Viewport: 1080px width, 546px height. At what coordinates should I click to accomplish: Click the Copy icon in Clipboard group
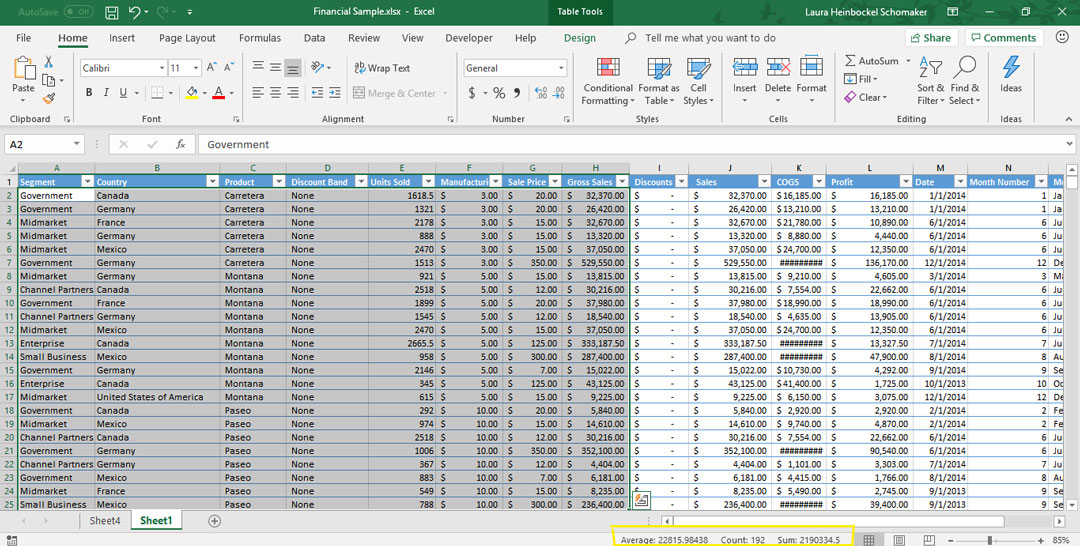coord(48,81)
